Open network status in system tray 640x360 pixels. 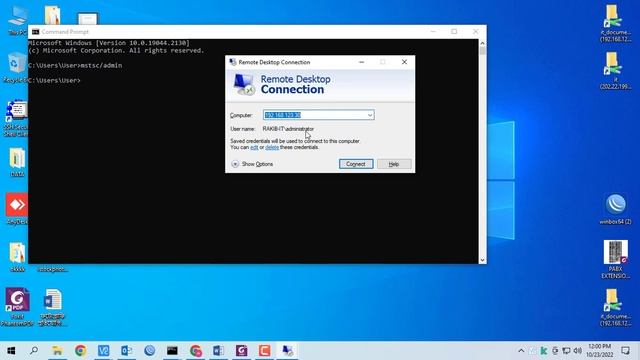(x=566, y=351)
